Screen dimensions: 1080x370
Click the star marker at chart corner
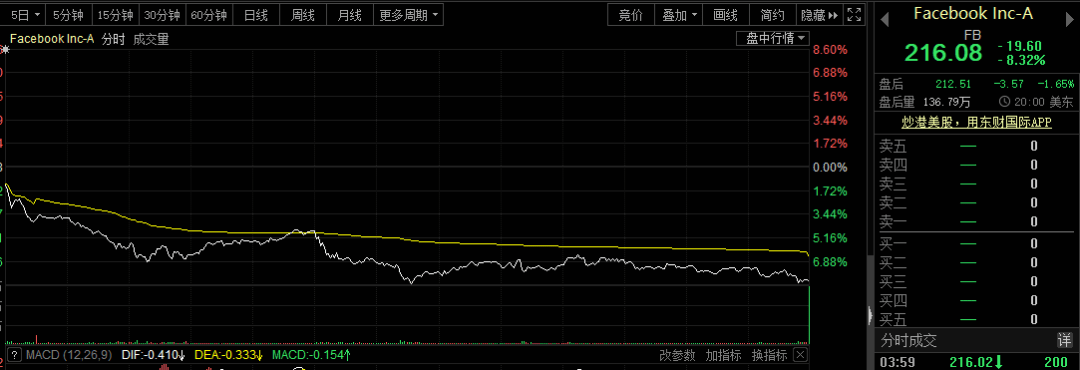(6, 50)
